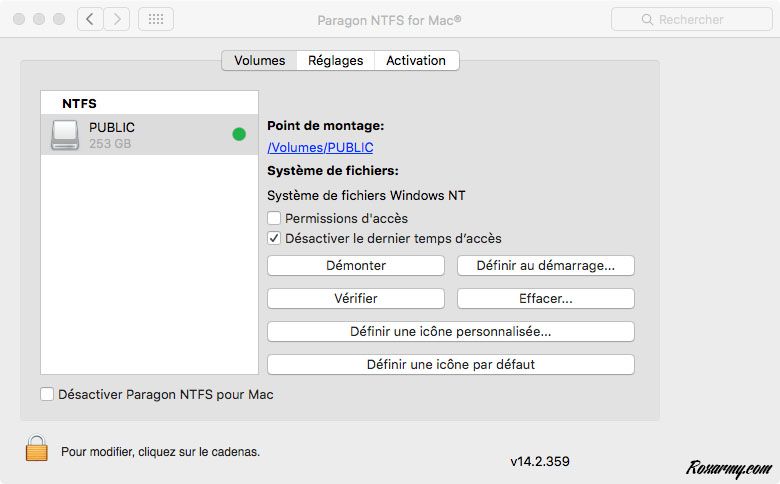Go back with the left arrow button
Image resolution: width=780 pixels, height=484 pixels.
pyautogui.click(x=91, y=19)
